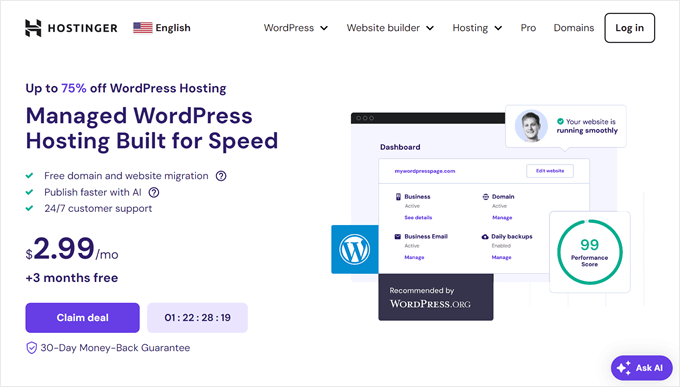The image size is (680, 387).
Task: Click the mywordpresspage.com link
Action: 425,171
